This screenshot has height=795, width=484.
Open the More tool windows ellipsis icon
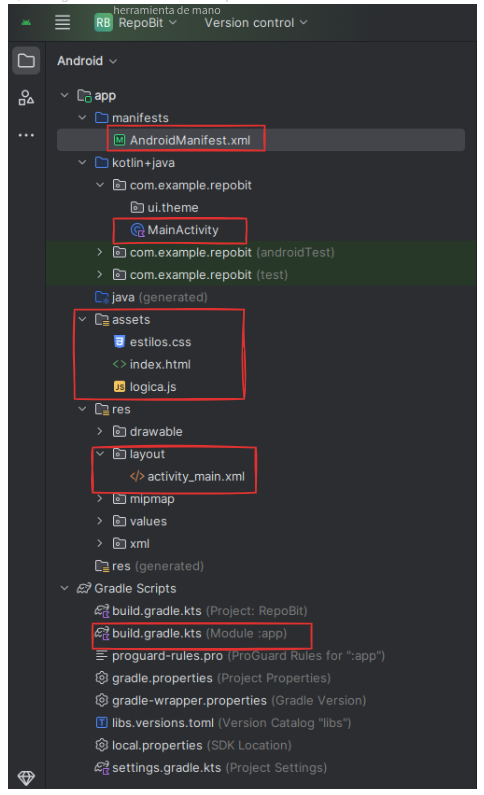[x=26, y=135]
